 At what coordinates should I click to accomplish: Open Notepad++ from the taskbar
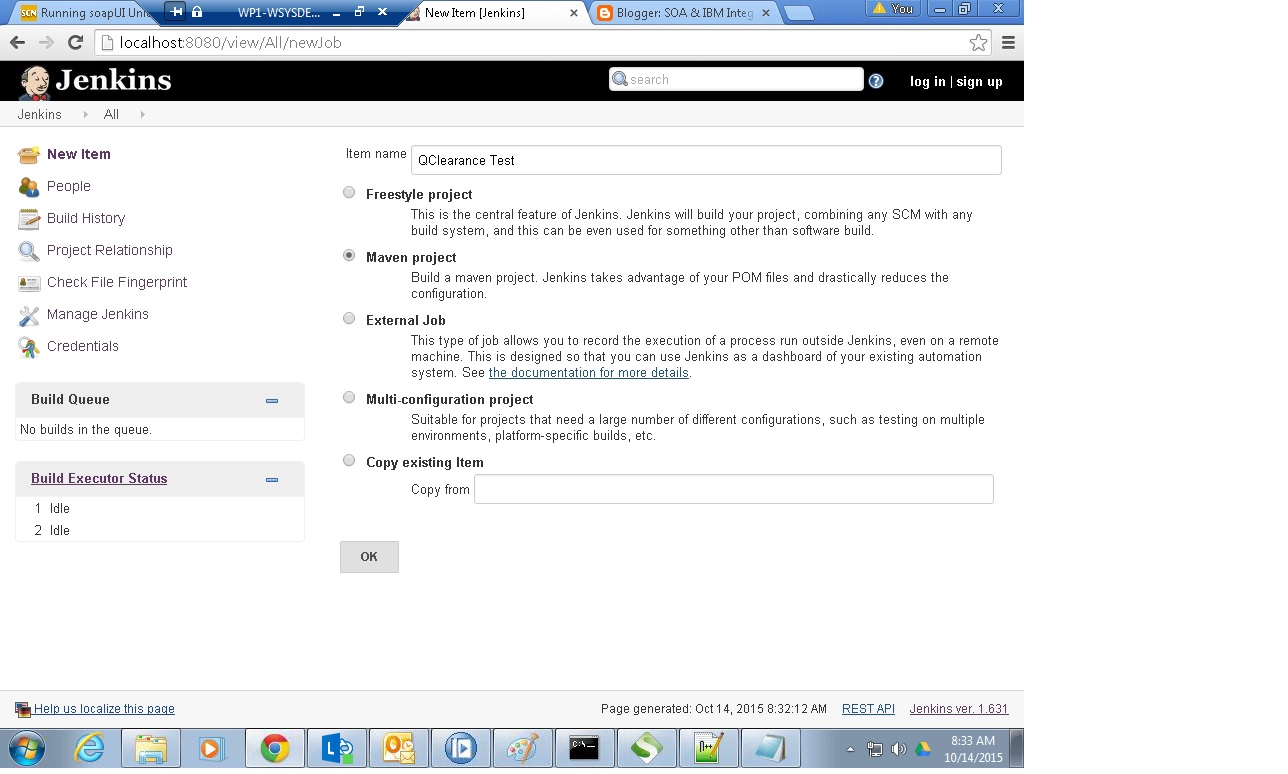click(709, 748)
